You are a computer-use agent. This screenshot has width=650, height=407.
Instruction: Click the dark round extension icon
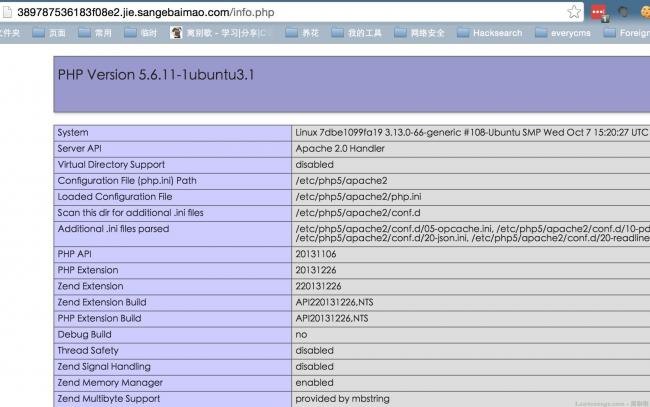(x=623, y=12)
